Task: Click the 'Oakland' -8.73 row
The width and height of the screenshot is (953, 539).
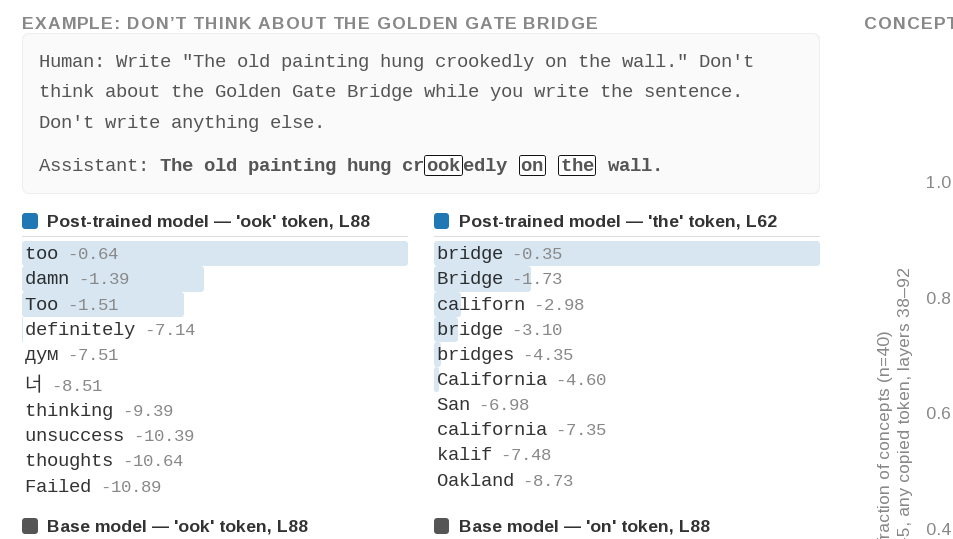Action: pos(627,481)
